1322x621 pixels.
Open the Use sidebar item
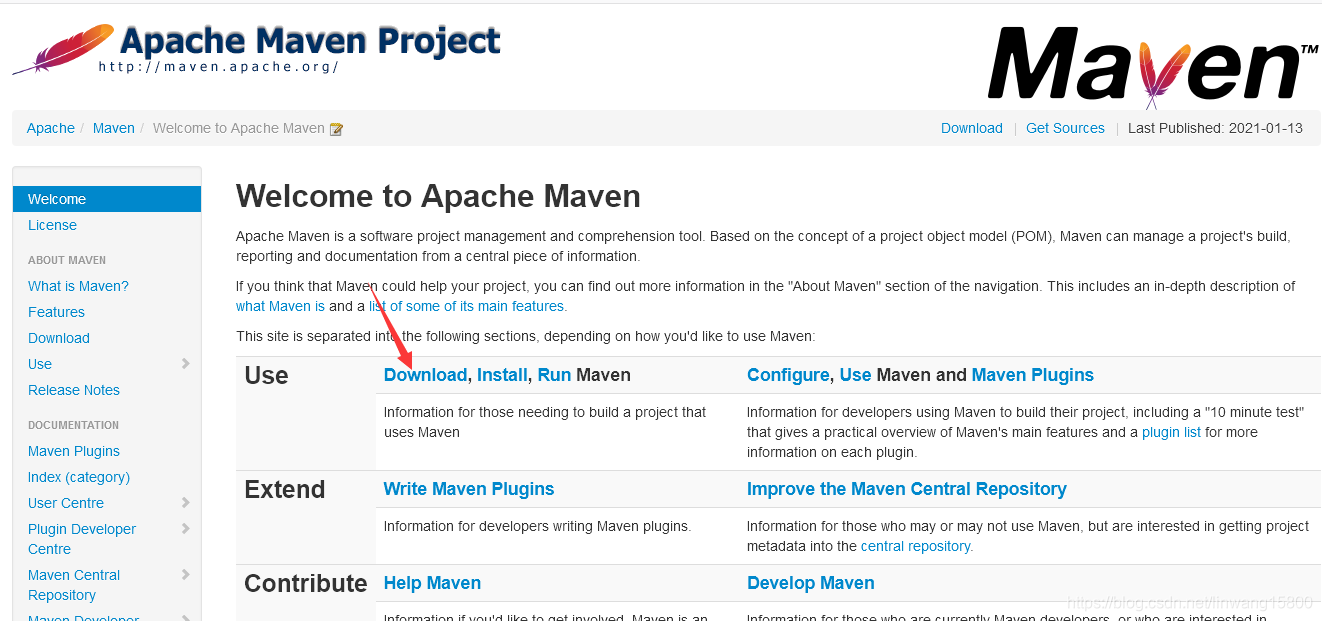point(40,364)
